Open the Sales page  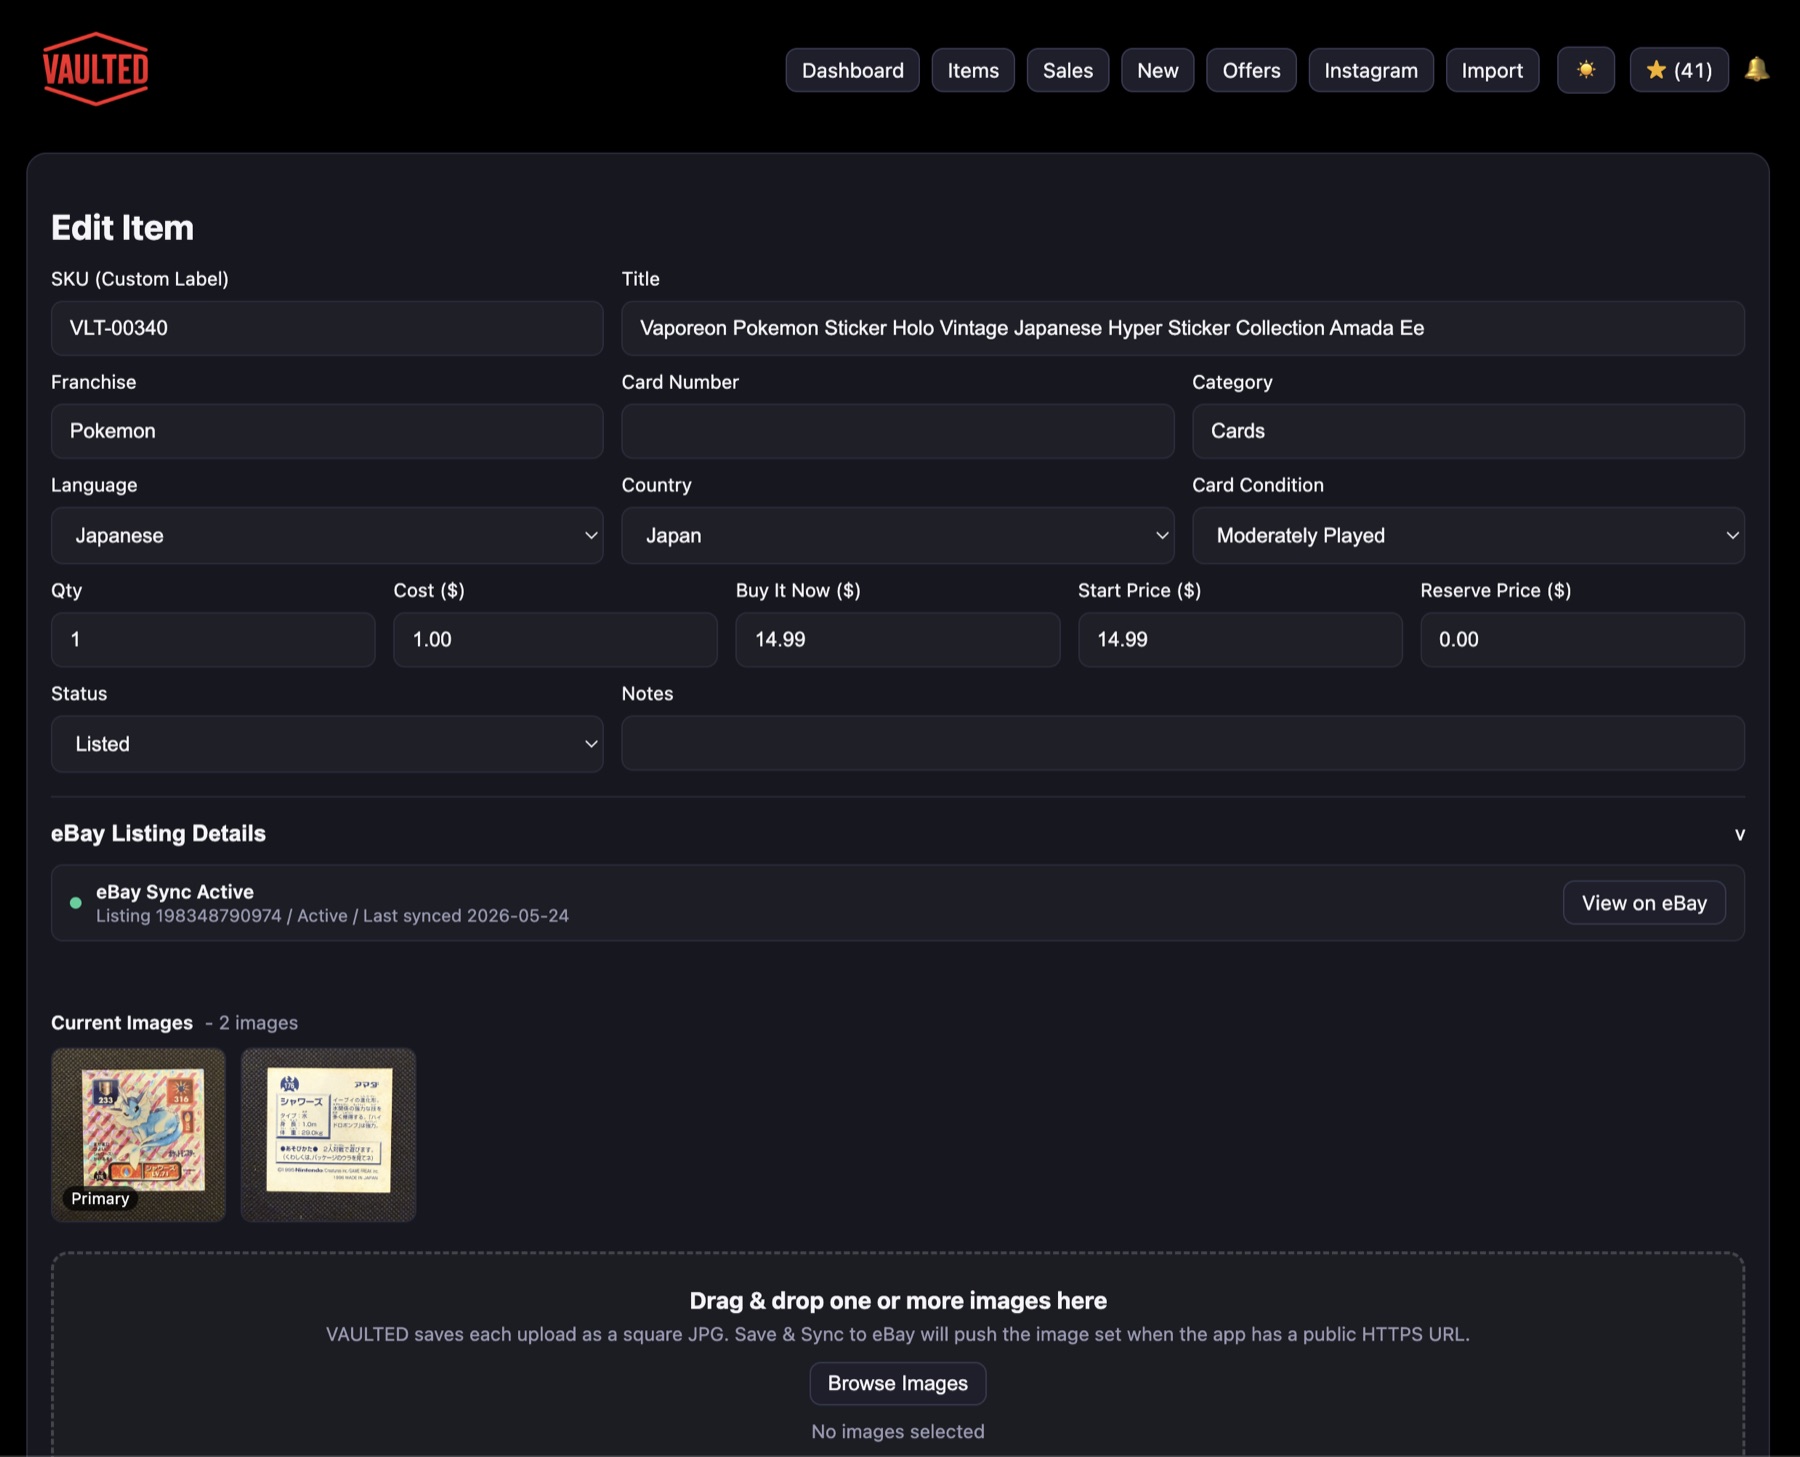1068,70
